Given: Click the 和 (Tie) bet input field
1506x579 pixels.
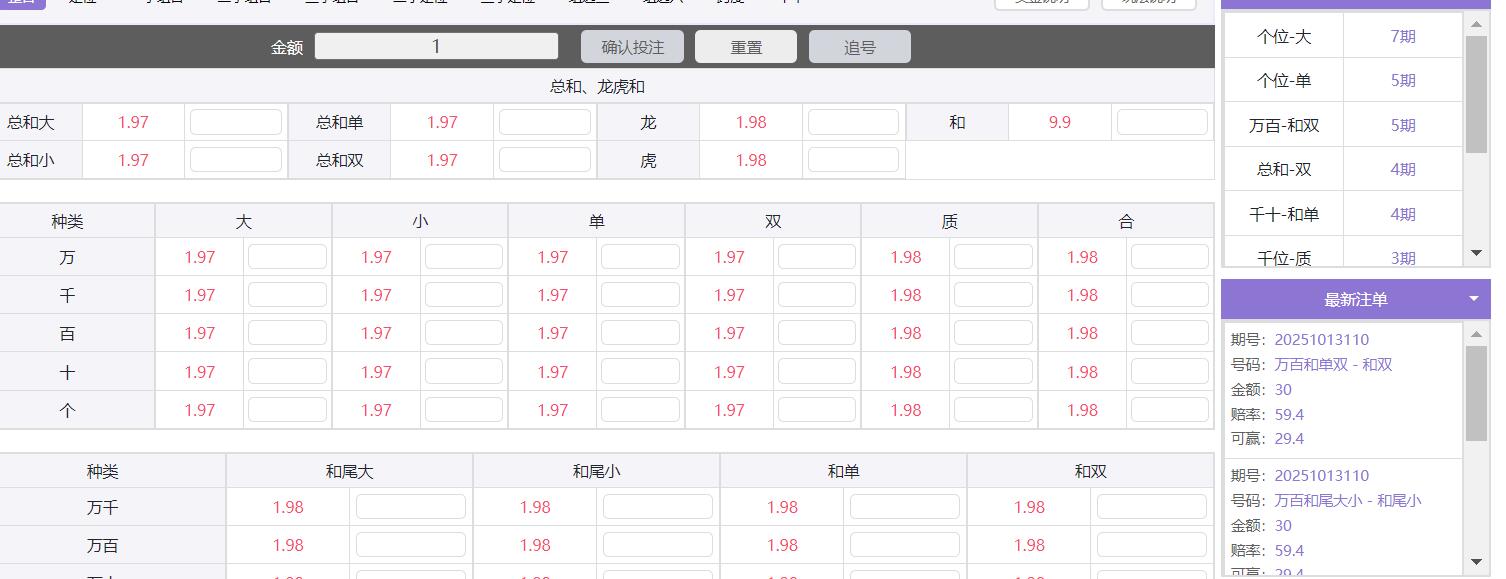Looking at the screenshot, I should 1163,121.
